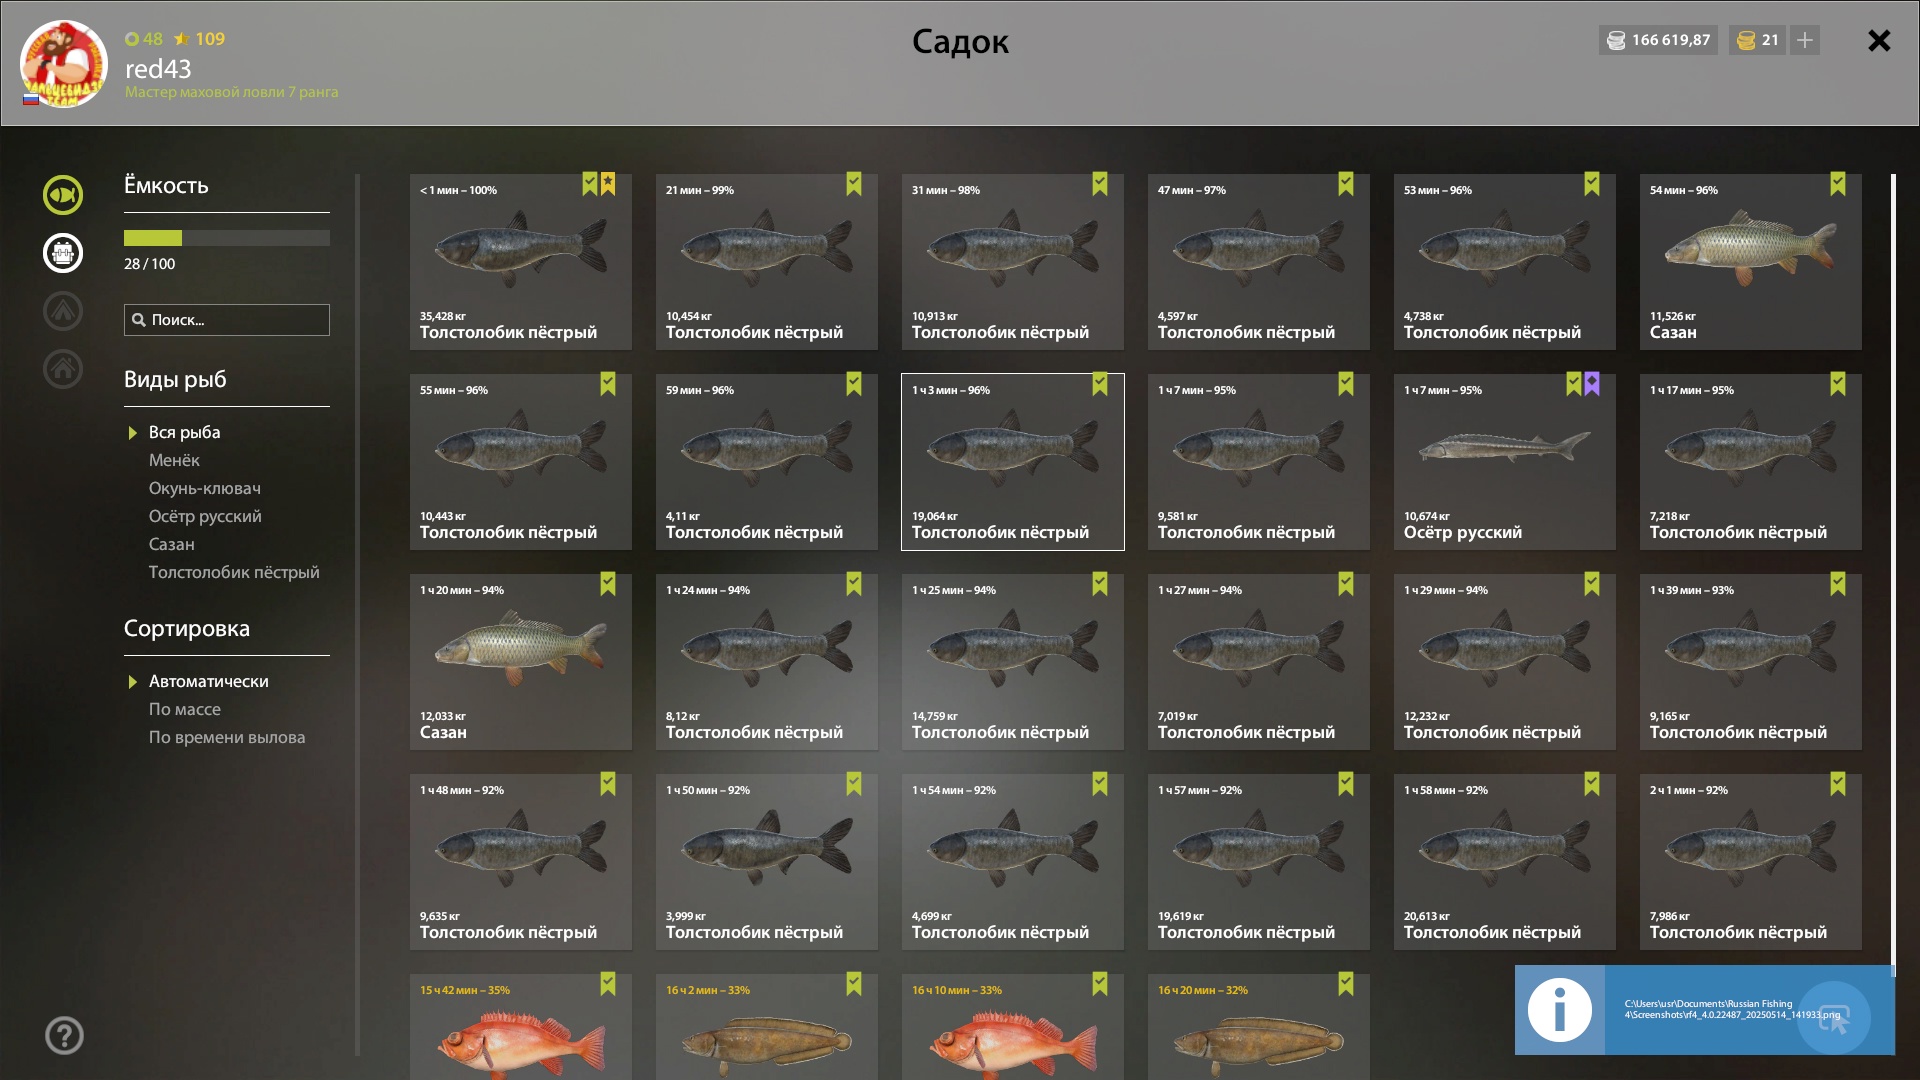This screenshot has width=1920, height=1080.
Task: Choose Автоматически sorting option
Action: 208,681
